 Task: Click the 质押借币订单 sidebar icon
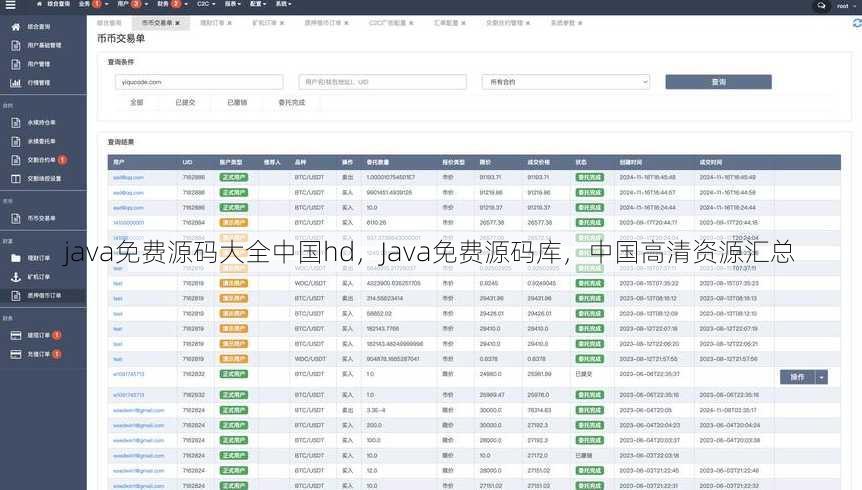coord(16,295)
